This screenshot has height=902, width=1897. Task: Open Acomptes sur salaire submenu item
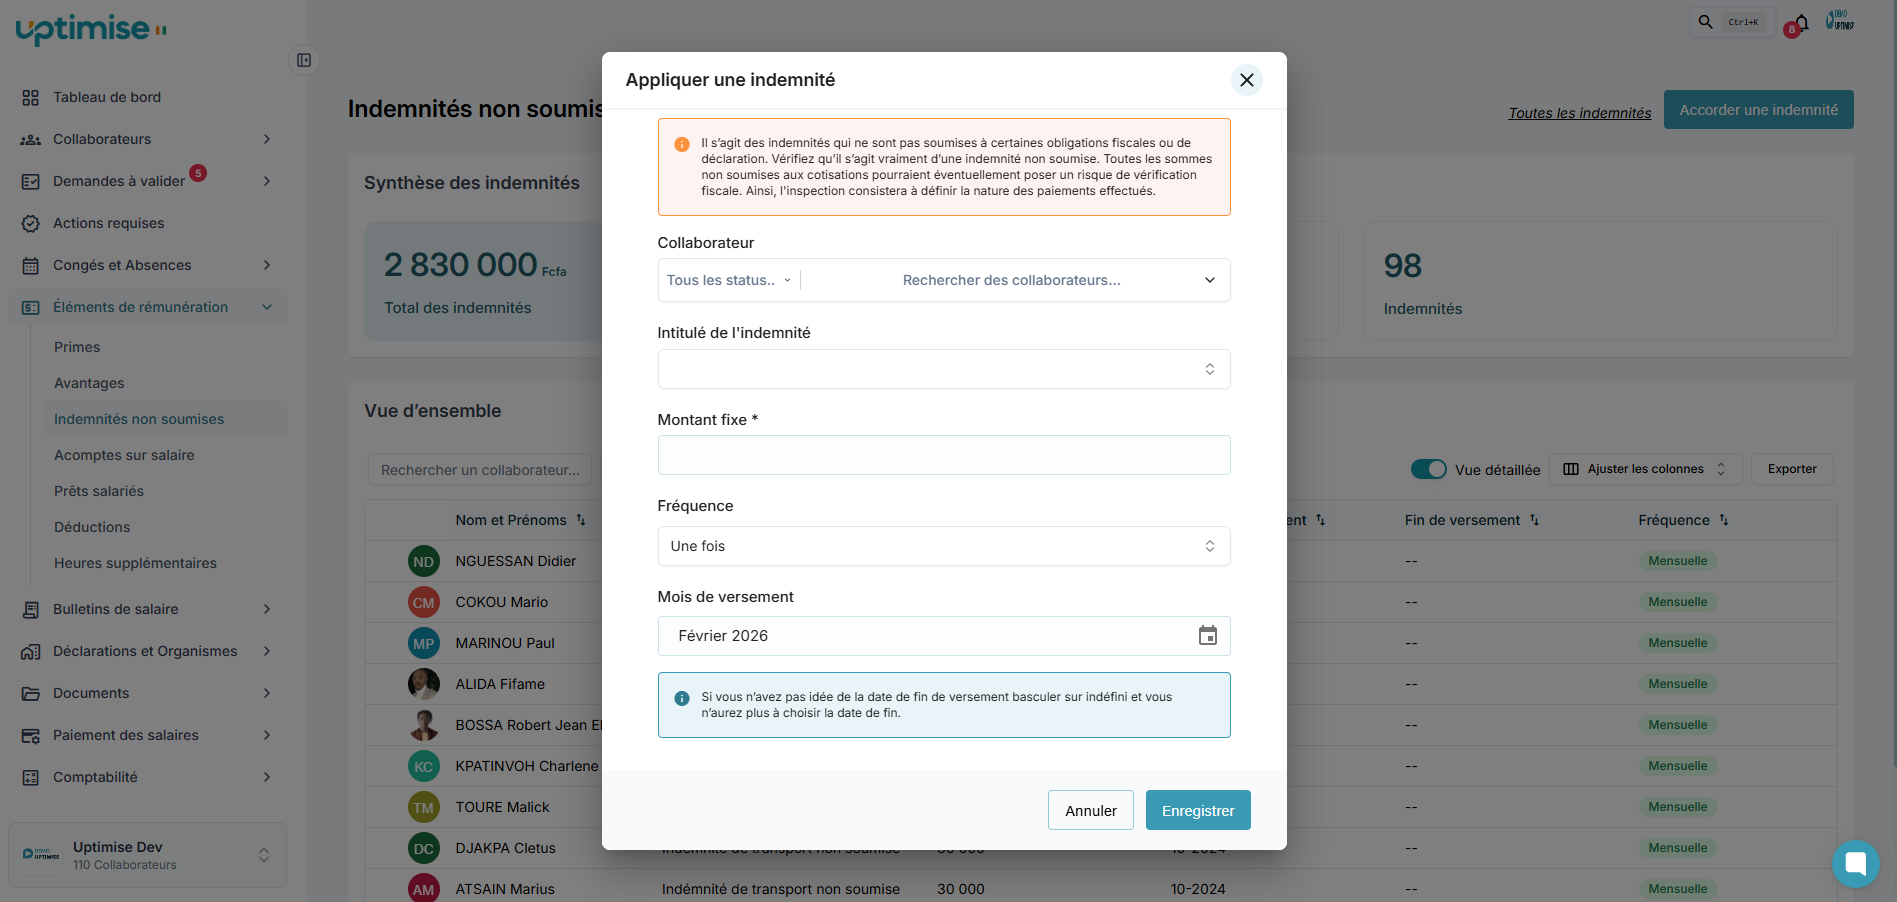coord(124,455)
